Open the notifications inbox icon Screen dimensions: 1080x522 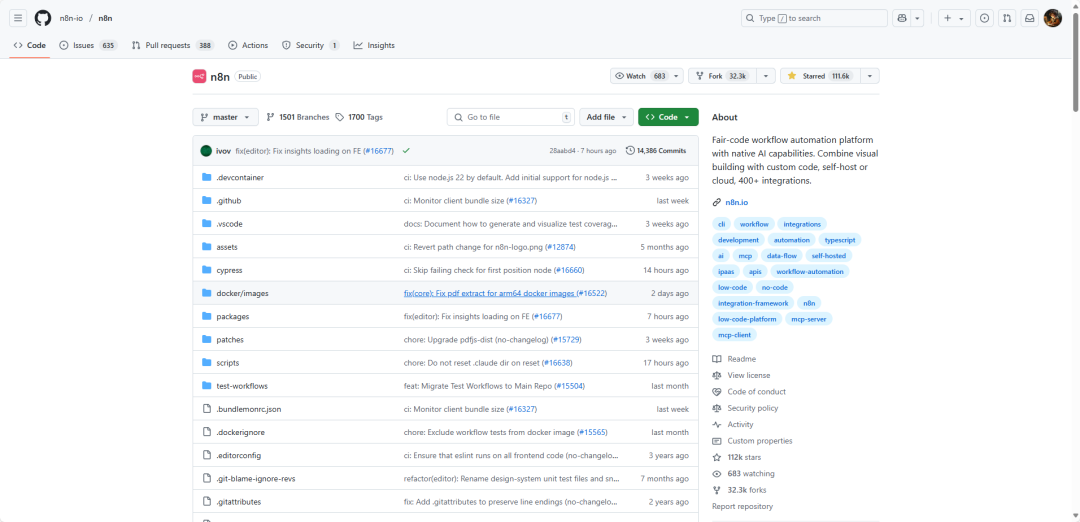[x=1029, y=19]
